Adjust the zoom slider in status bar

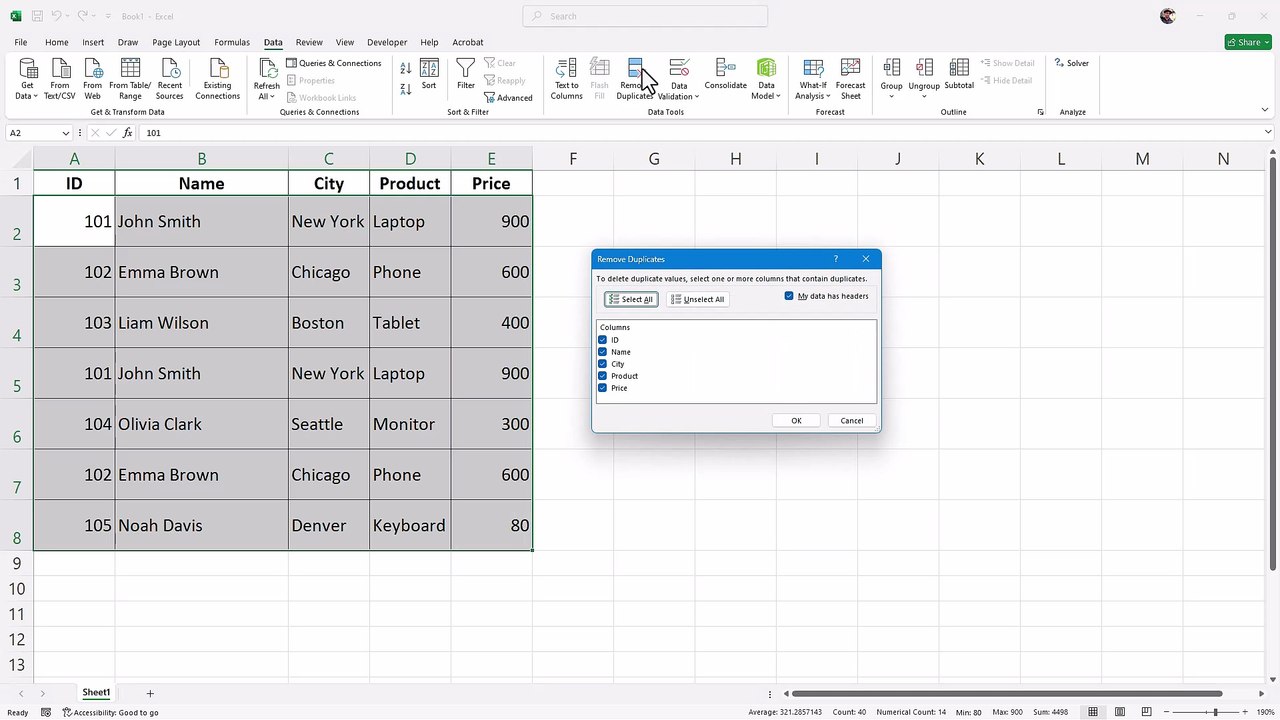coord(1215,712)
